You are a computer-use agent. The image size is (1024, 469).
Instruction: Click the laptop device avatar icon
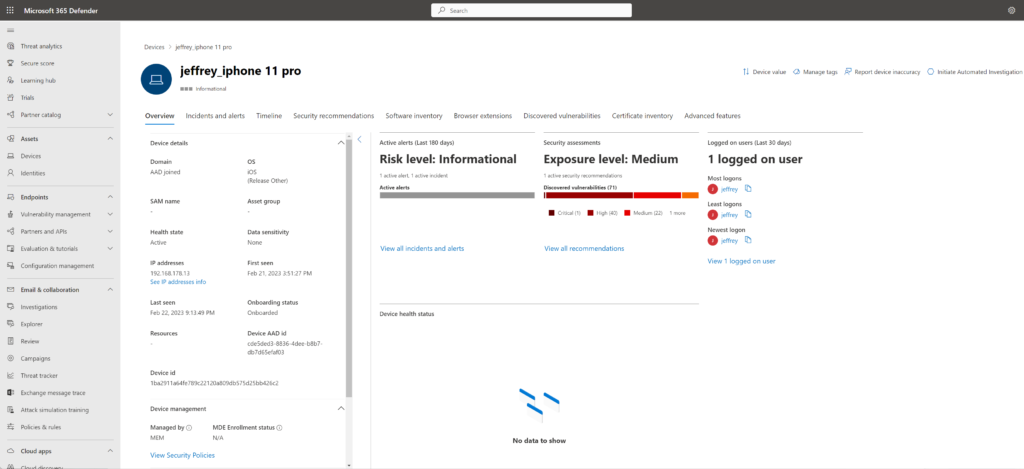click(156, 79)
